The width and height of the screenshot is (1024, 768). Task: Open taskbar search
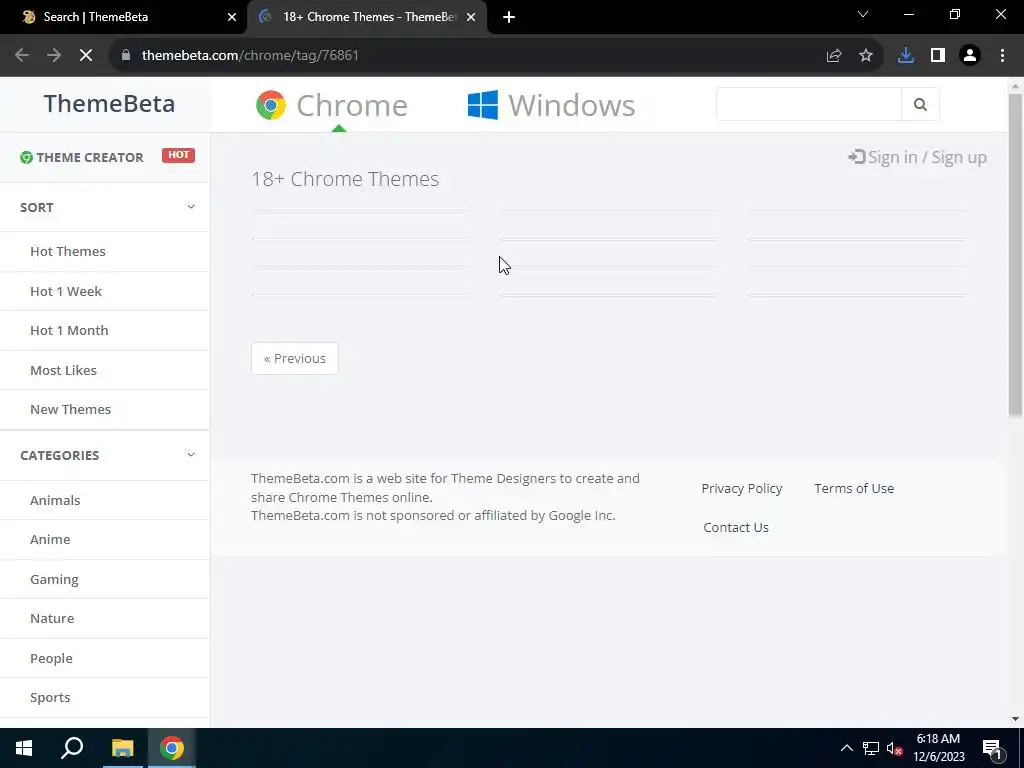(x=72, y=748)
